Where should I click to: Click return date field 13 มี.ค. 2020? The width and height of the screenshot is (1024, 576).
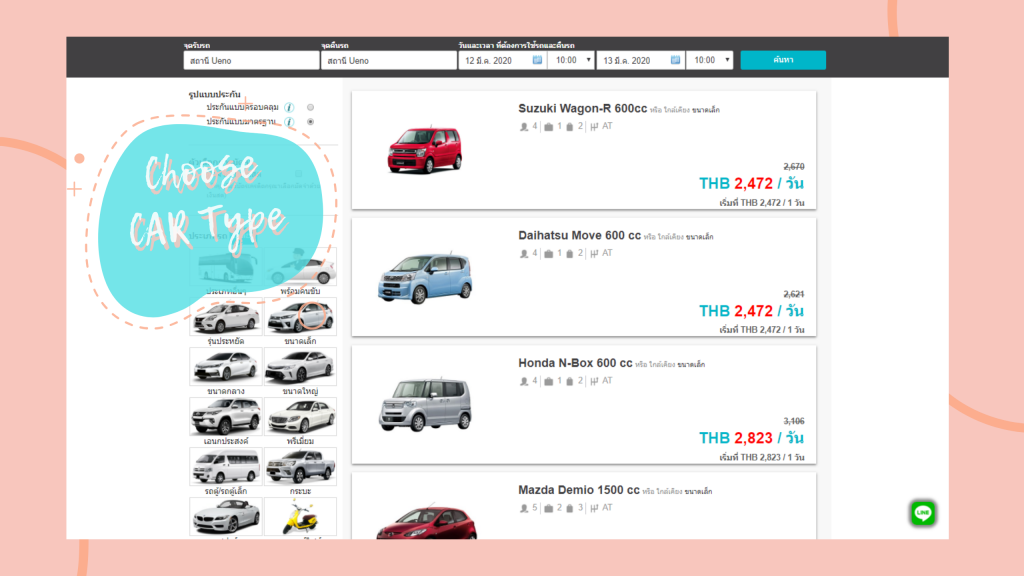pyautogui.click(x=640, y=60)
